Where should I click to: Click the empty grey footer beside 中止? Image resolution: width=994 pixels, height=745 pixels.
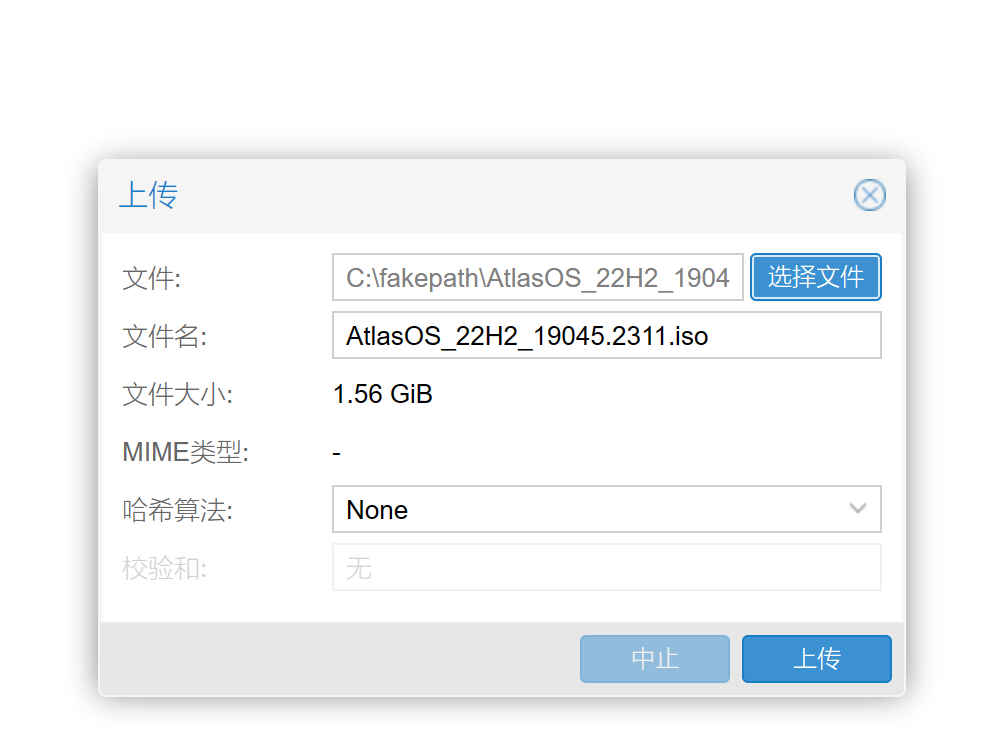339,659
